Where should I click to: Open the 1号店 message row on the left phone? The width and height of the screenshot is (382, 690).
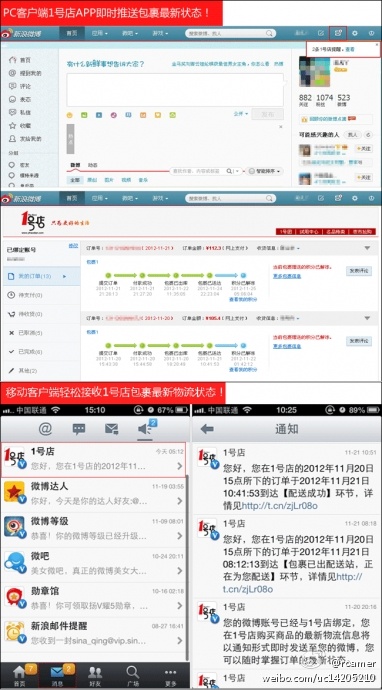[x=93, y=459]
